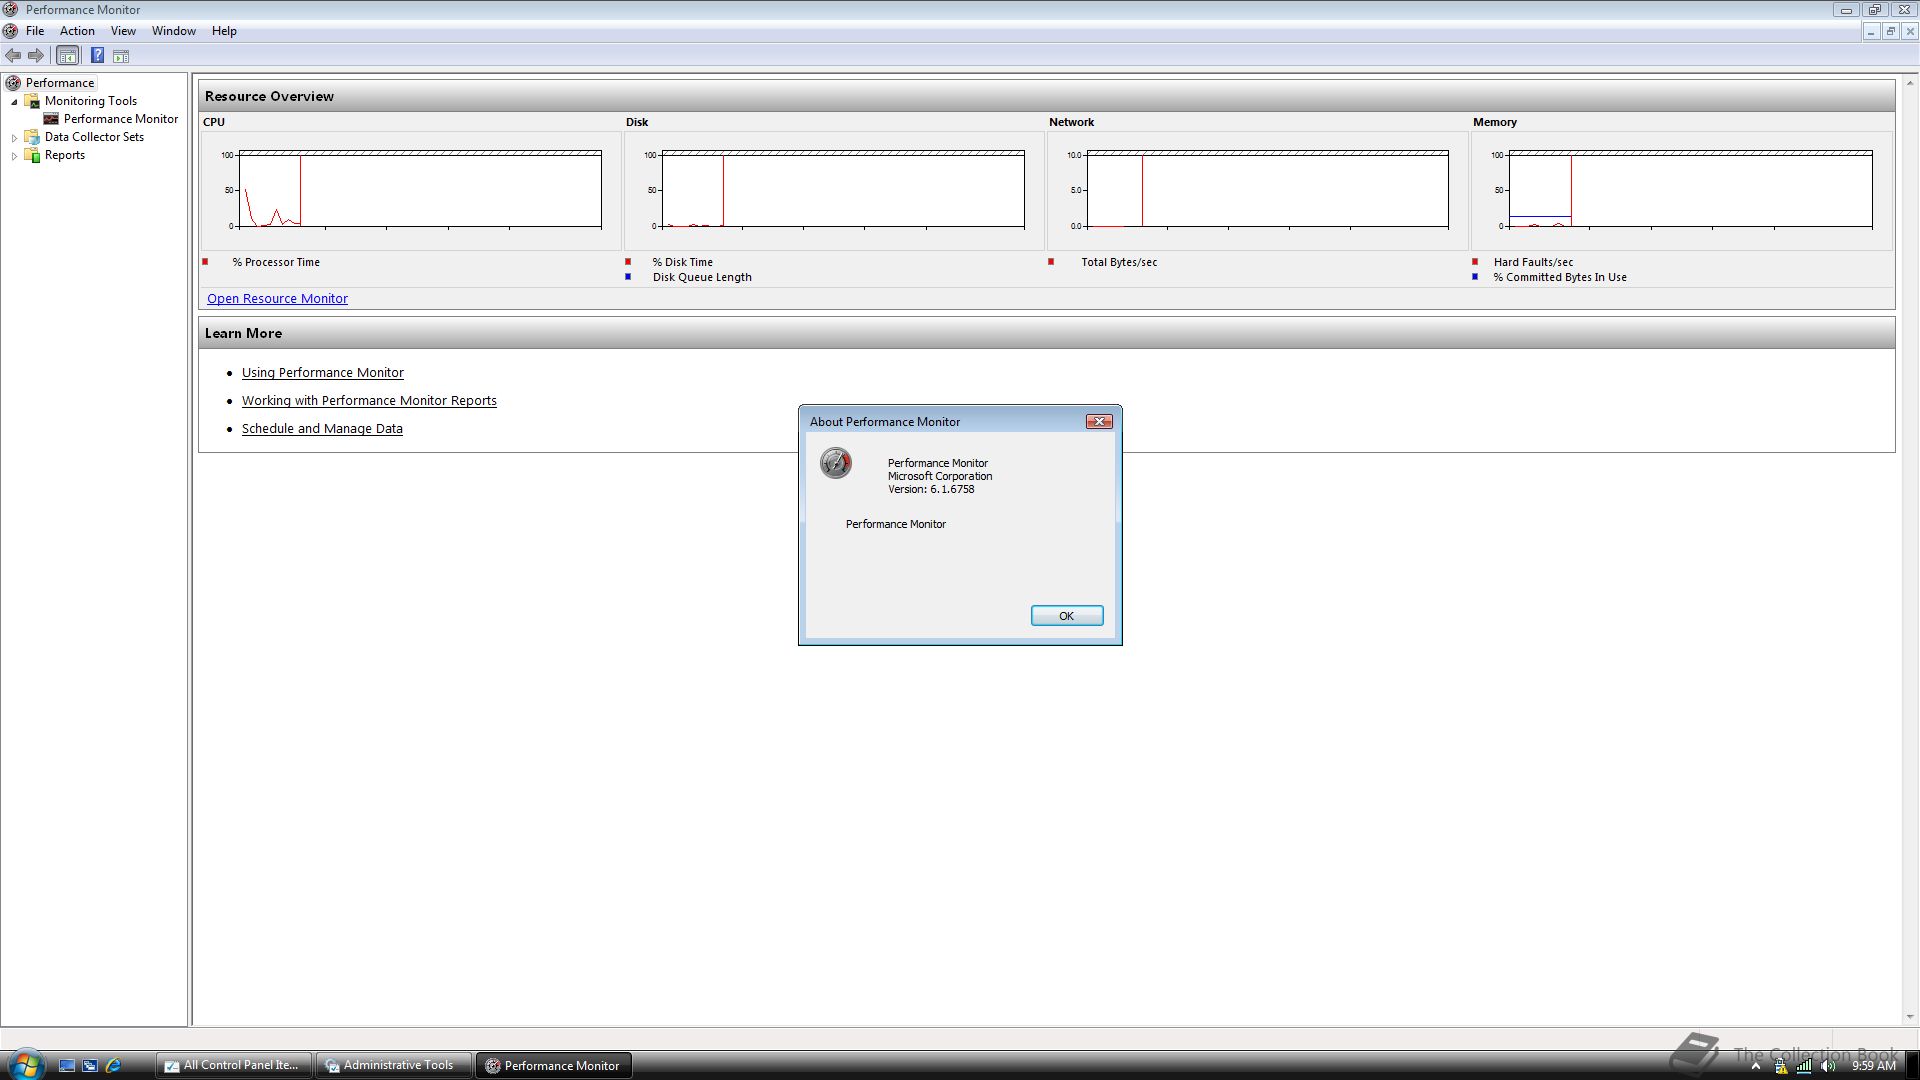Collapse the Monitoring Tools node arrow
The width and height of the screenshot is (1920, 1080).
(14, 101)
